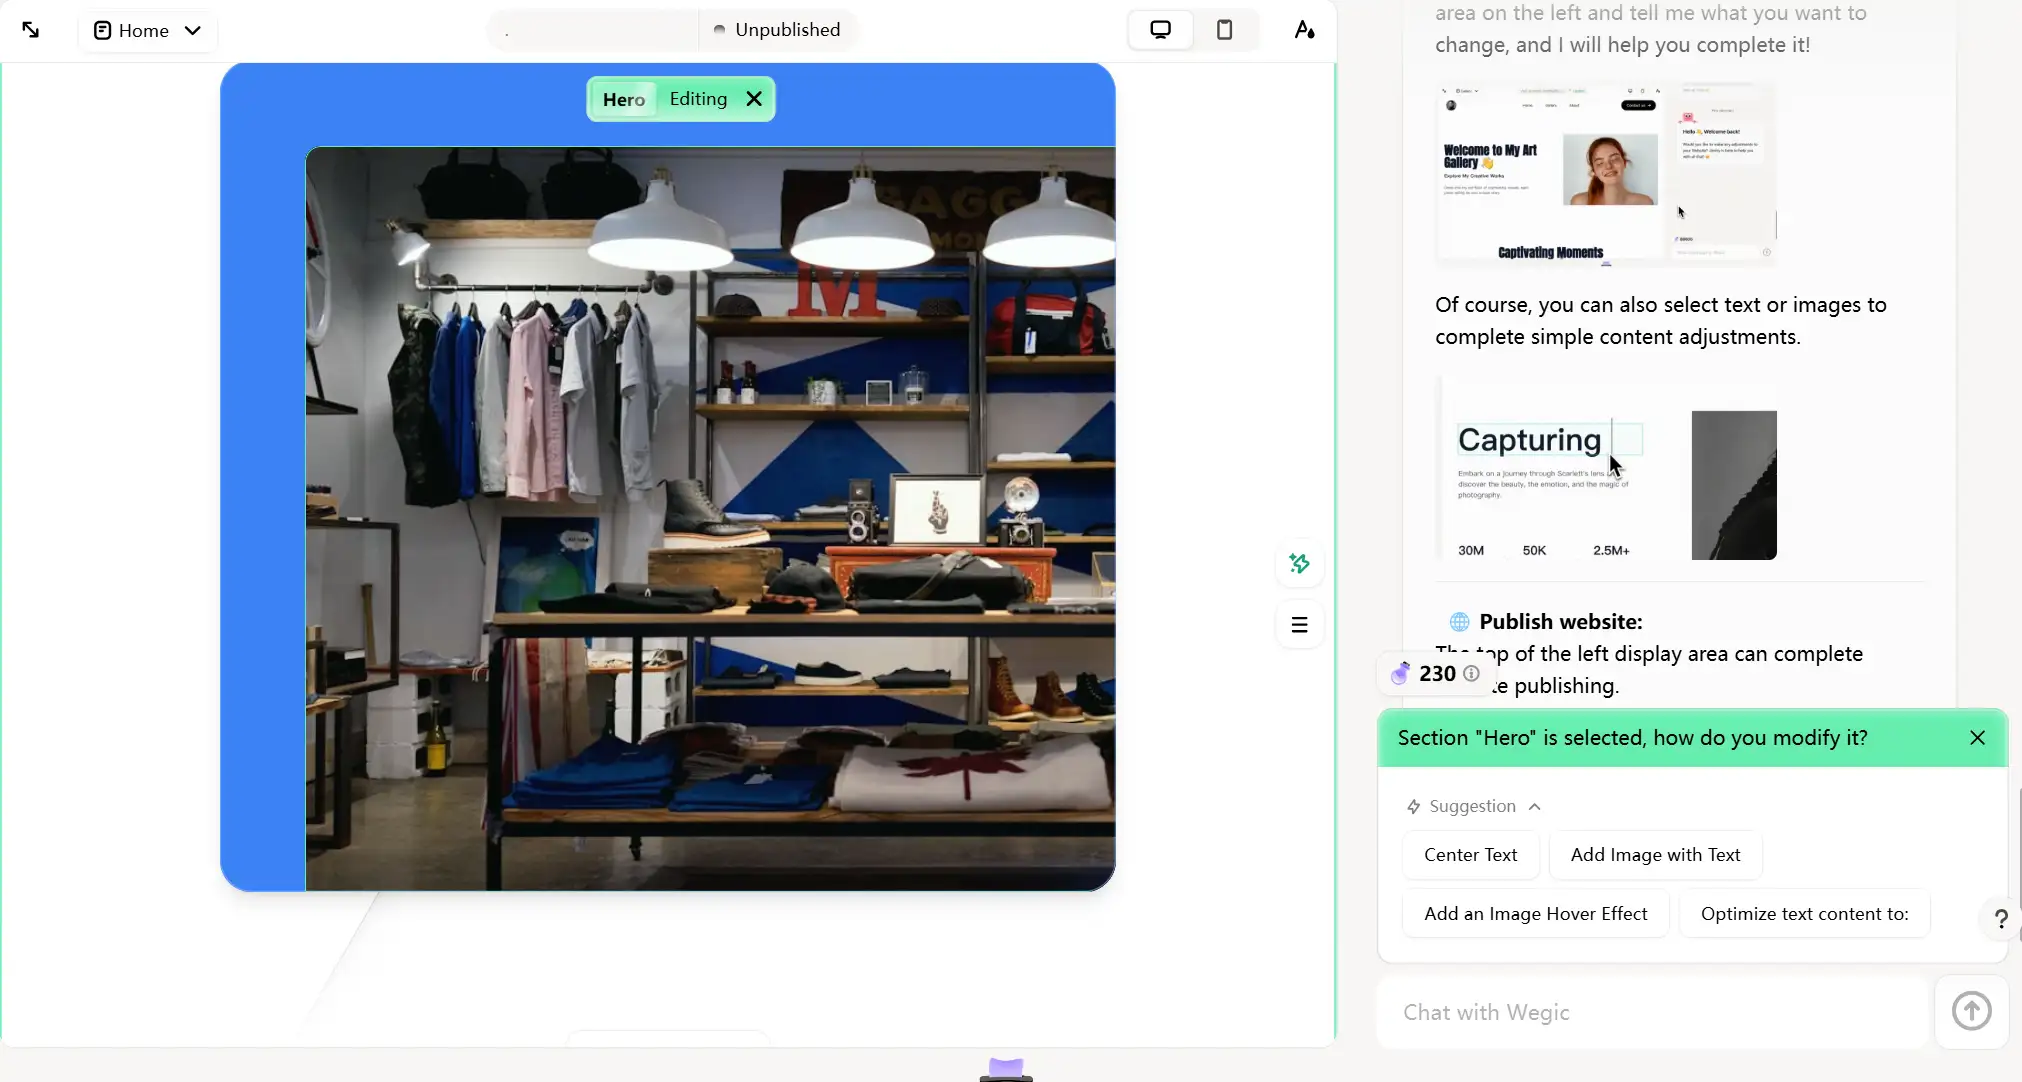Choose the Center Text suggestion
The width and height of the screenshot is (2022, 1082).
tap(1470, 855)
